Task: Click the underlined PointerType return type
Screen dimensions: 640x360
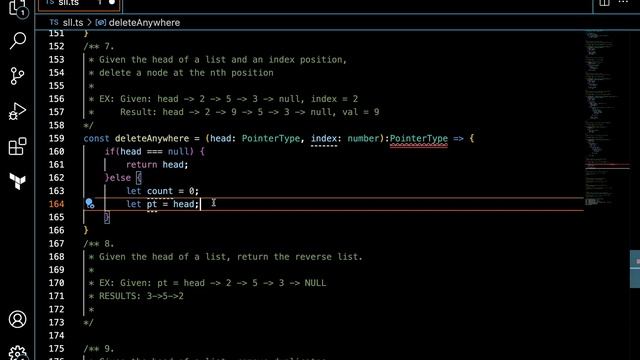Action: tap(419, 138)
